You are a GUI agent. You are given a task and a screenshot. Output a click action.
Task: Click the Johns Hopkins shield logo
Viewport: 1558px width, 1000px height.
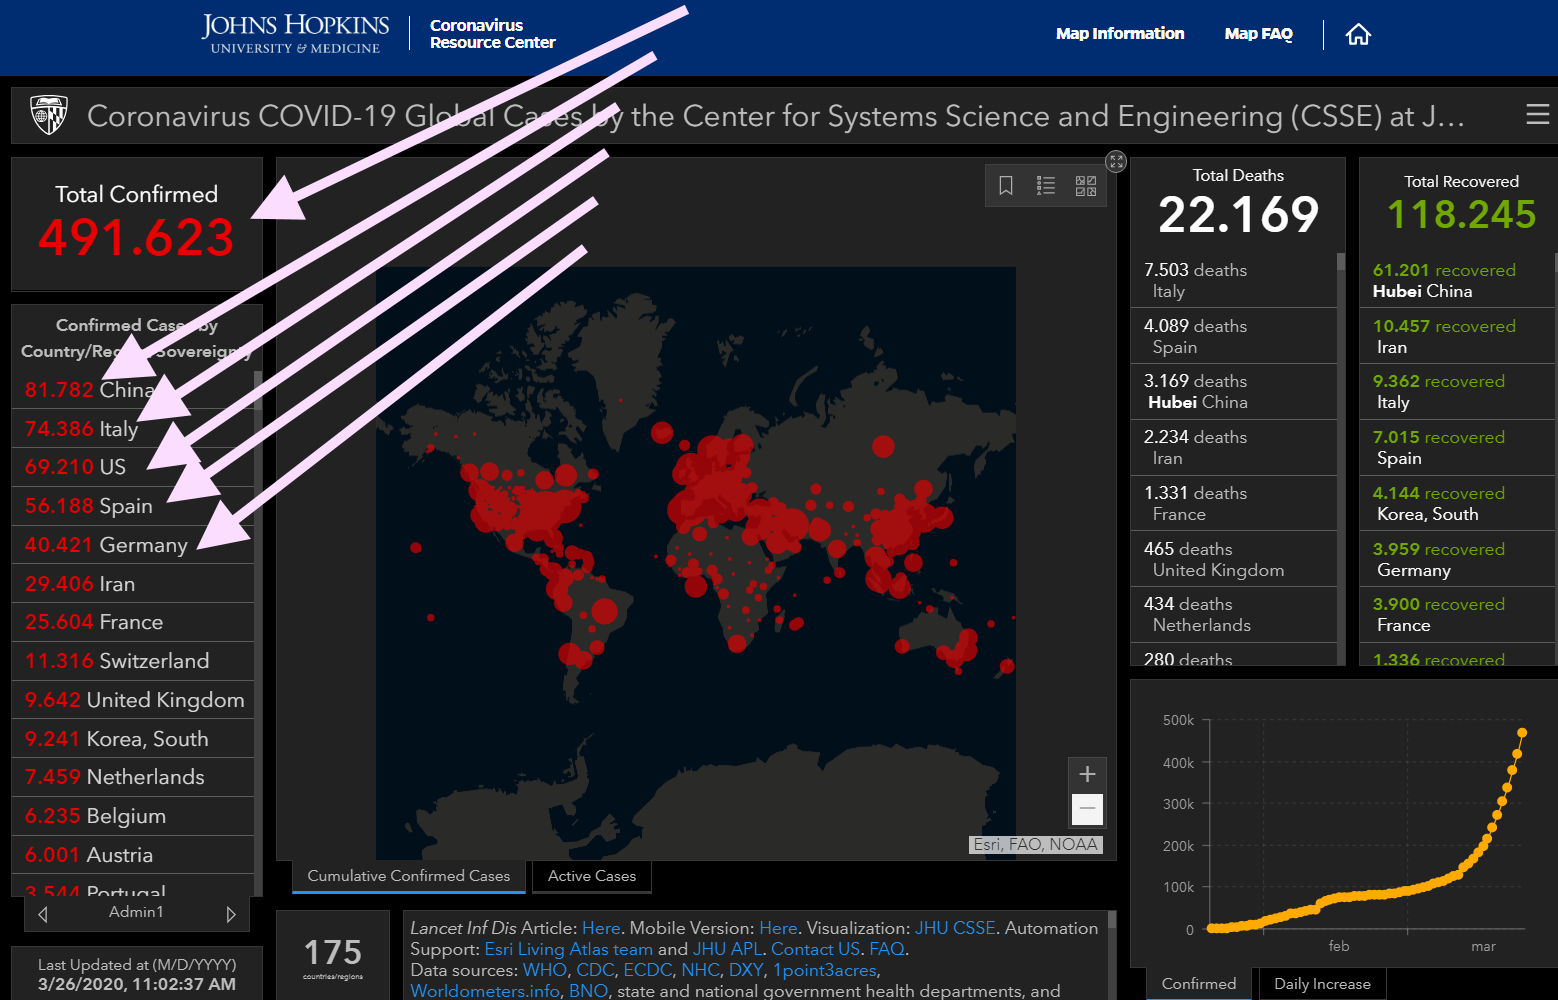point(49,115)
